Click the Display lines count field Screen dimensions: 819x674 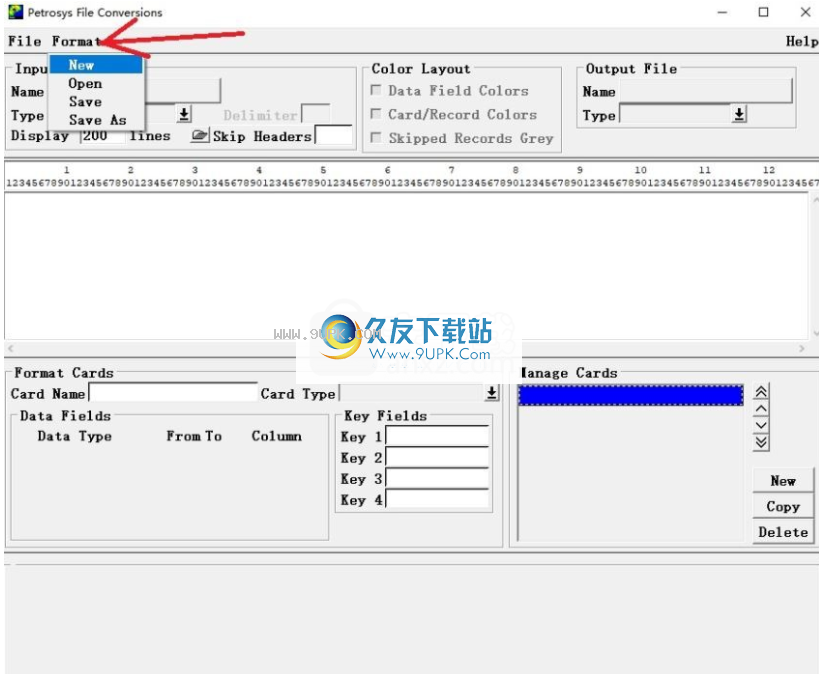(x=103, y=136)
